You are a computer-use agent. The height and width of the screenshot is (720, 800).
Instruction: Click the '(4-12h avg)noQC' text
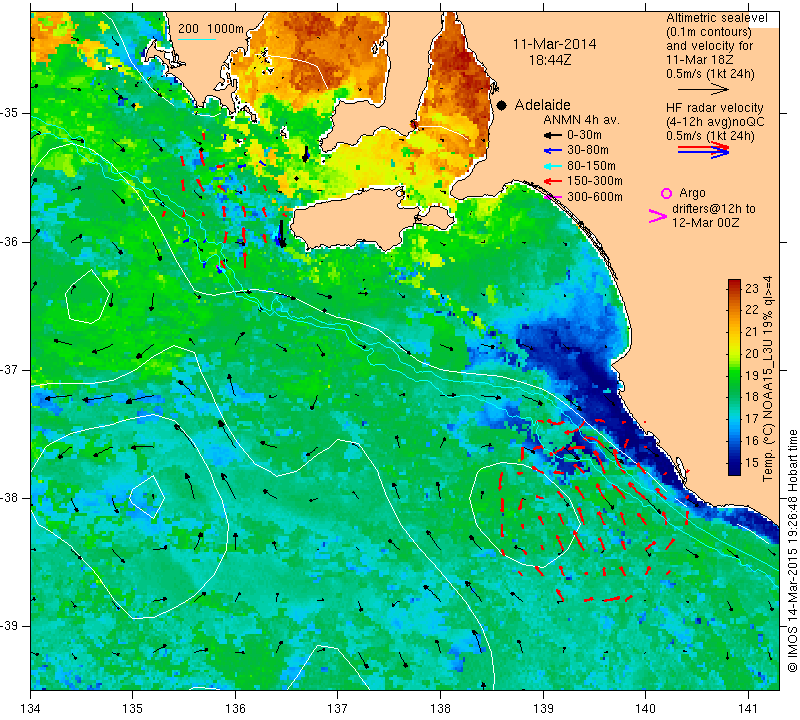point(715,122)
